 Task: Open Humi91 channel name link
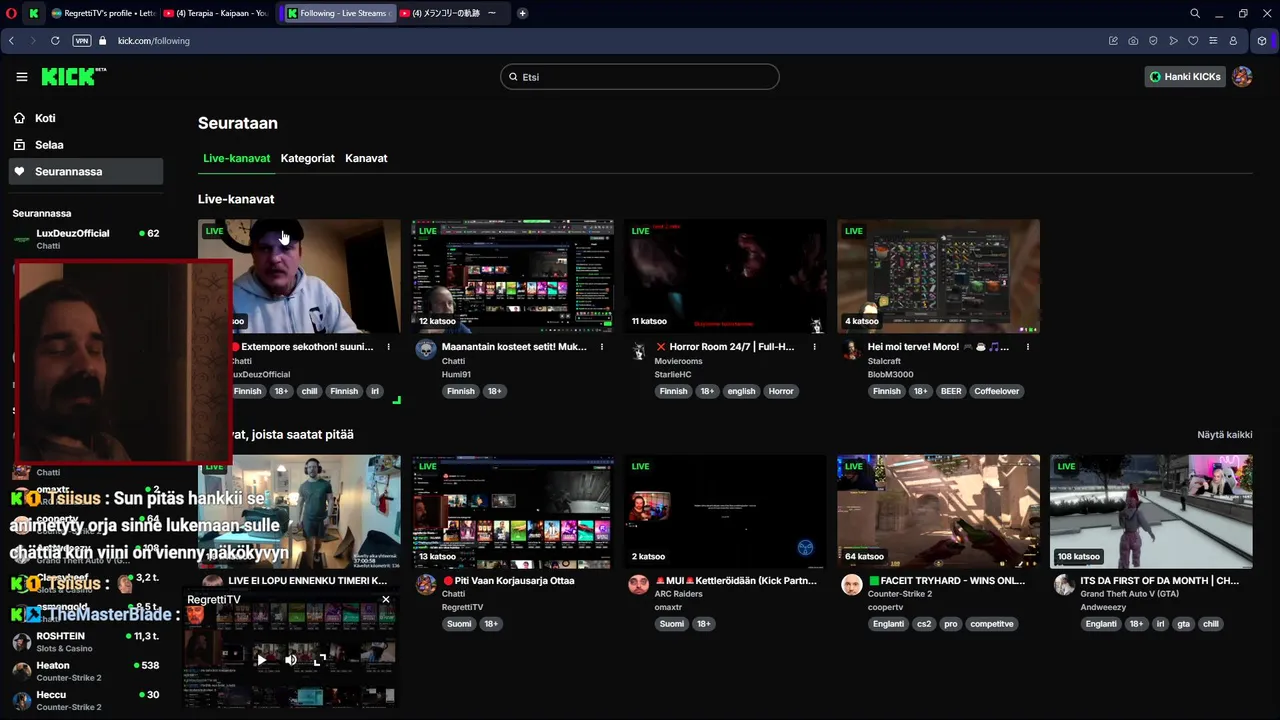(456, 375)
